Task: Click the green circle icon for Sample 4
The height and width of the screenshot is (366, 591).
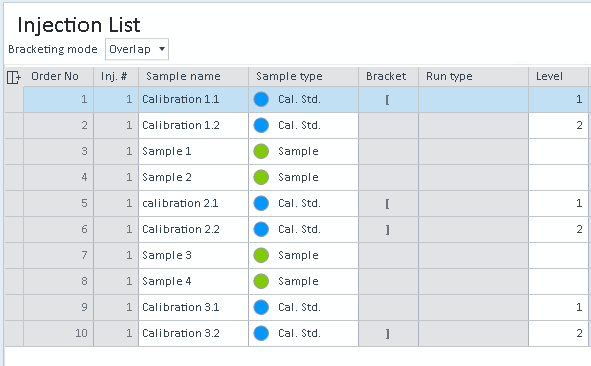Action: tap(261, 282)
